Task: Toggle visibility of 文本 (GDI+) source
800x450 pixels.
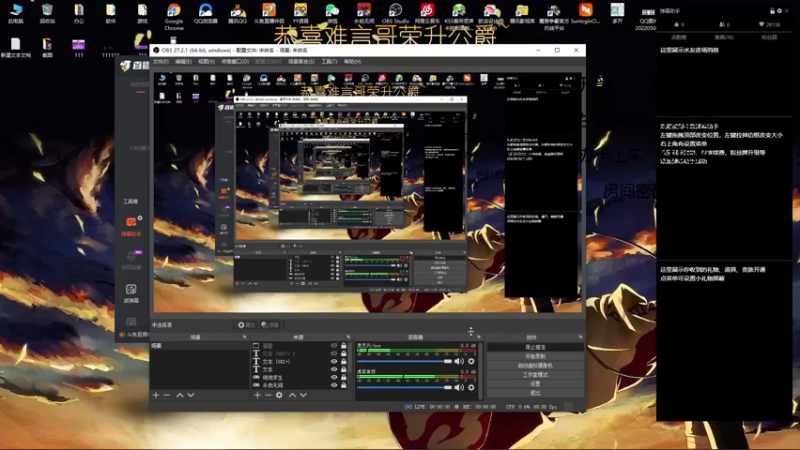Action: point(334,361)
